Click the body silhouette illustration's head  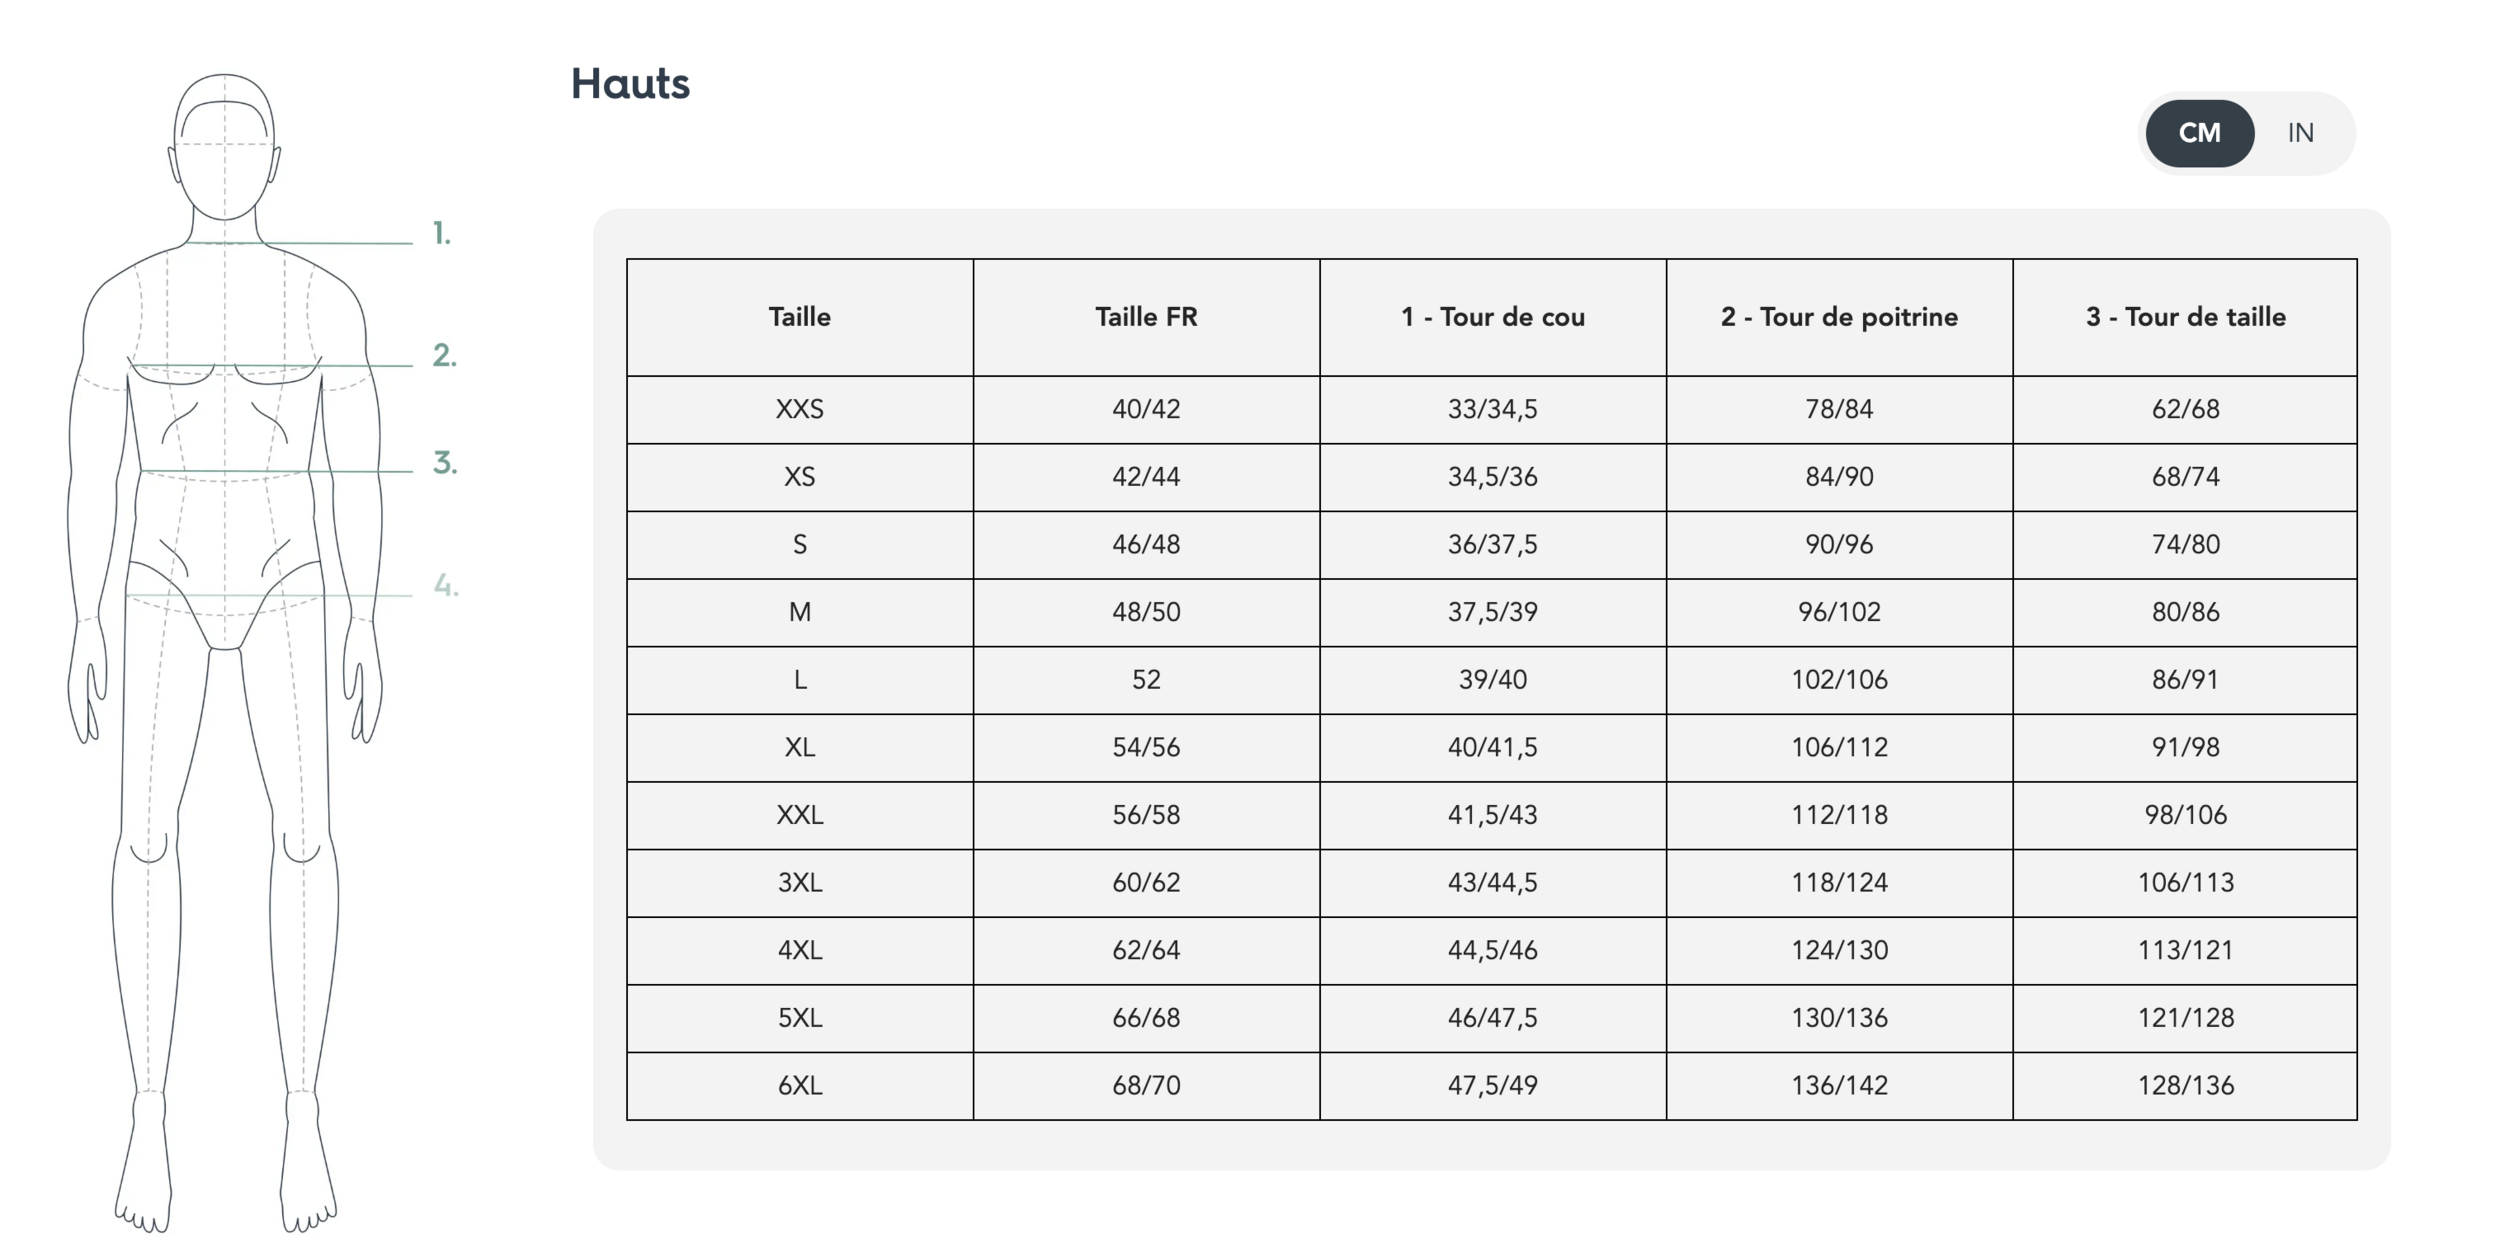tap(225, 147)
